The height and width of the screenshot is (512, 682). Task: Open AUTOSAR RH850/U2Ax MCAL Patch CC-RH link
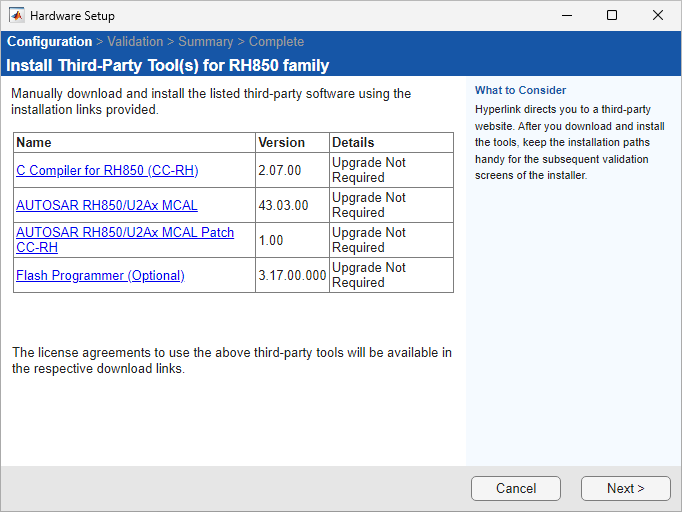click(125, 240)
